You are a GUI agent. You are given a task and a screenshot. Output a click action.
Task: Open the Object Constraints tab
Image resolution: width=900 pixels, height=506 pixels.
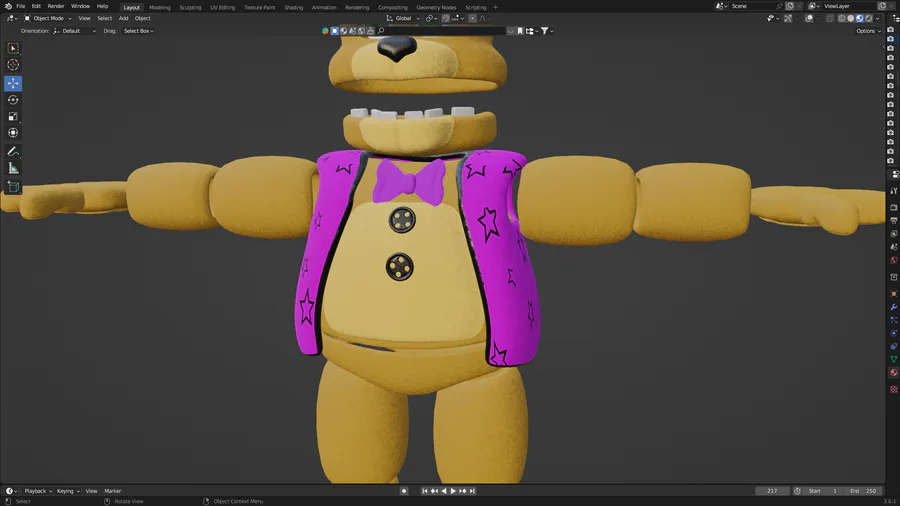(x=894, y=347)
